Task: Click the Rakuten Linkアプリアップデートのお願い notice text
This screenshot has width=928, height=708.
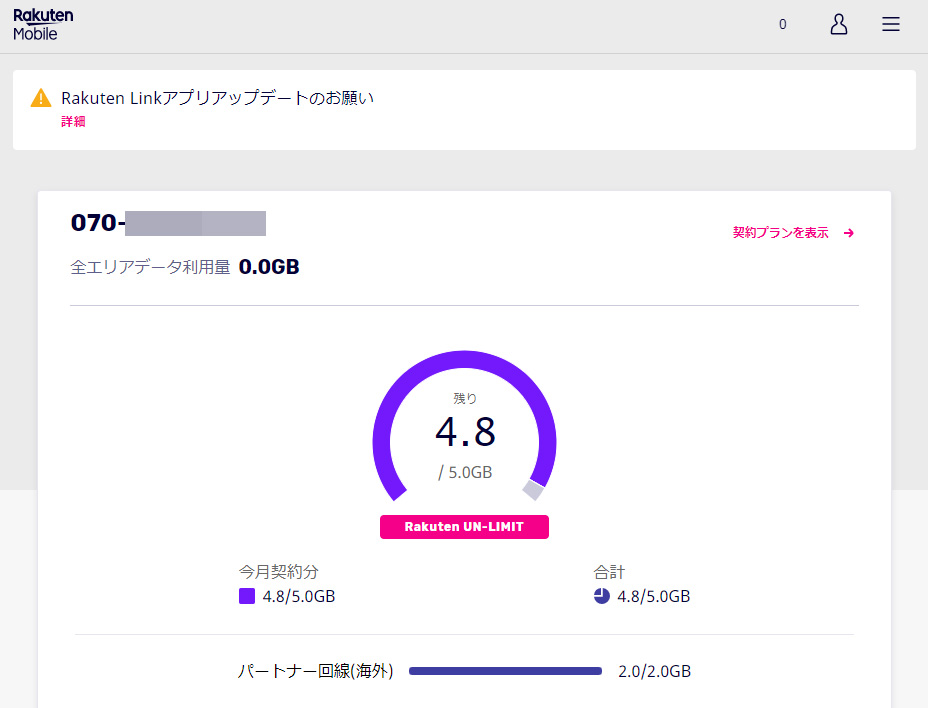Action: (x=217, y=98)
